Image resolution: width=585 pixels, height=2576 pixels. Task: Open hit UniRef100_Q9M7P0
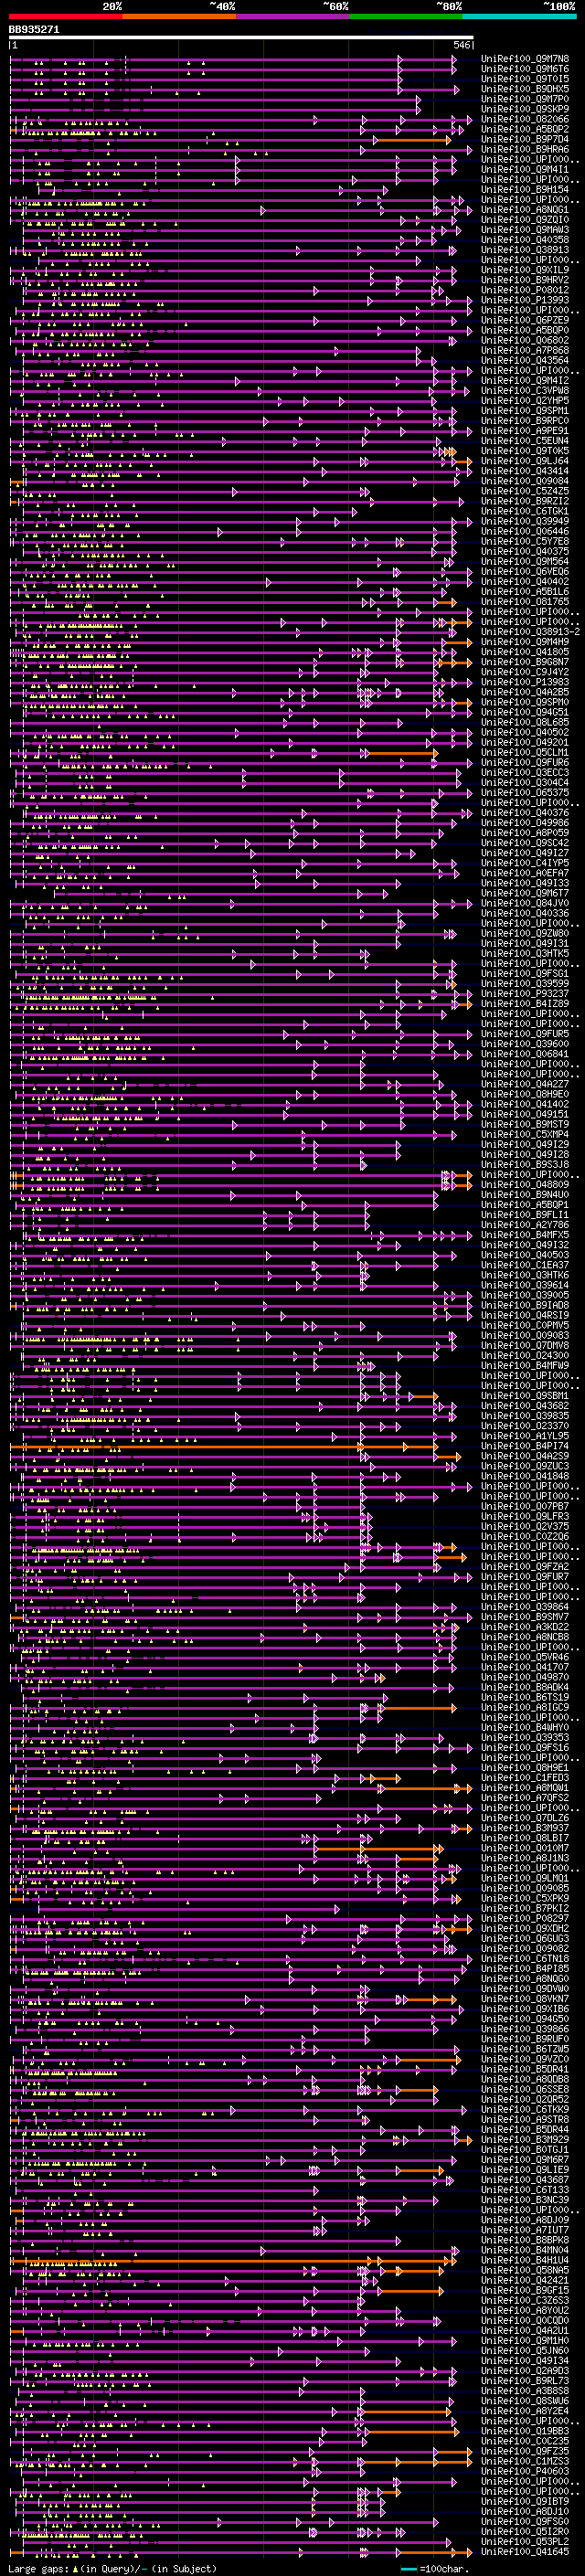click(525, 99)
